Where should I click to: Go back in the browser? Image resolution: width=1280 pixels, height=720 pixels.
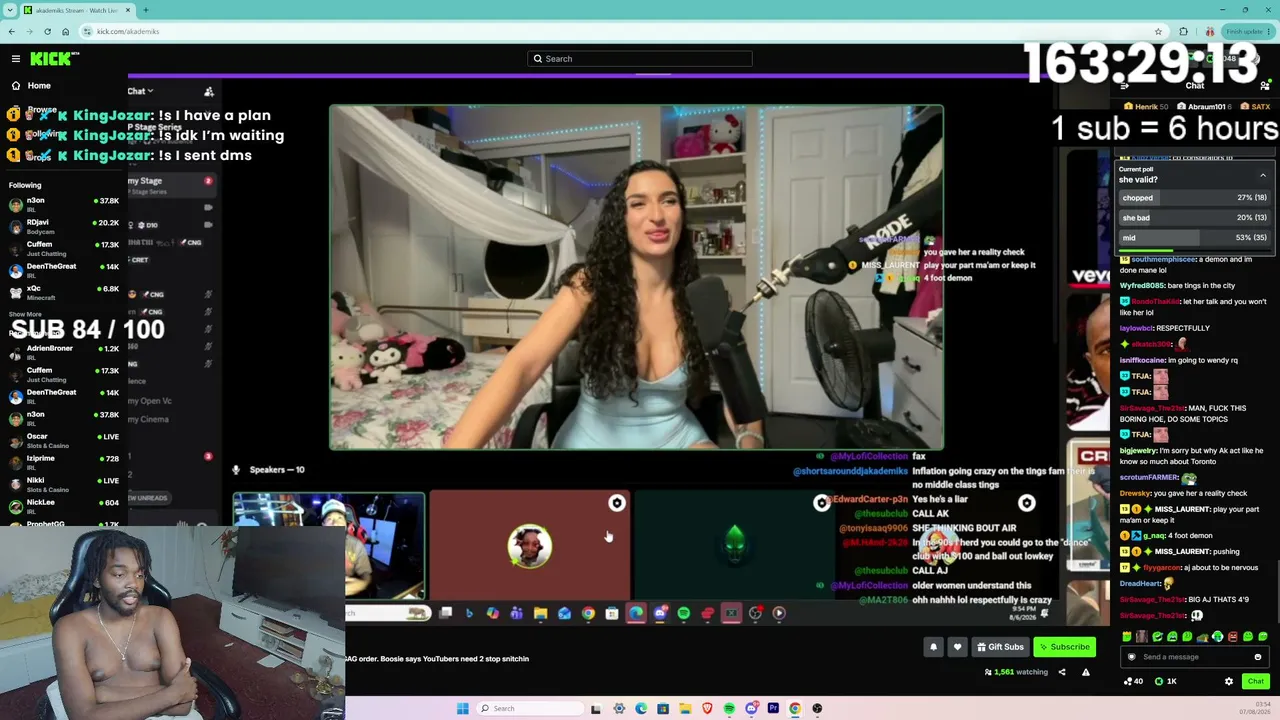pyautogui.click(x=11, y=31)
